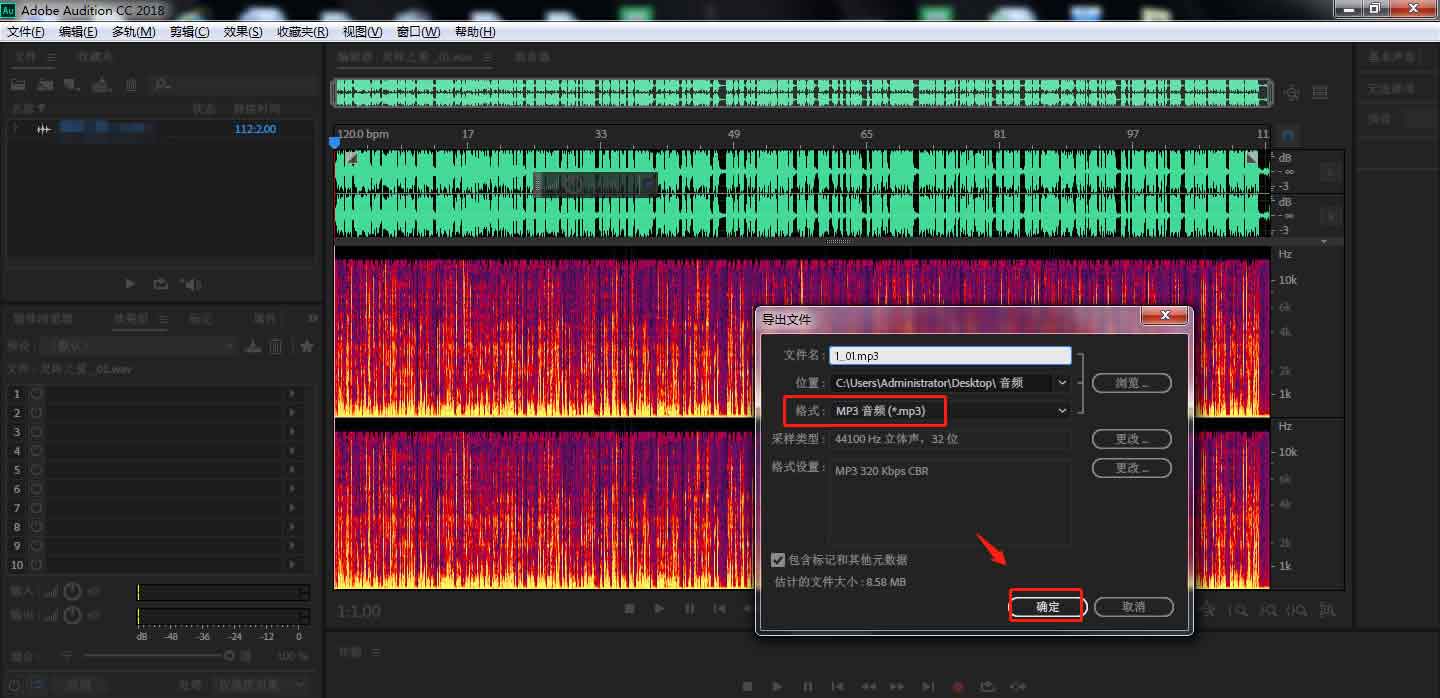The image size is (1440, 698).
Task: Click the favorite star icon in effects rack
Action: point(307,346)
